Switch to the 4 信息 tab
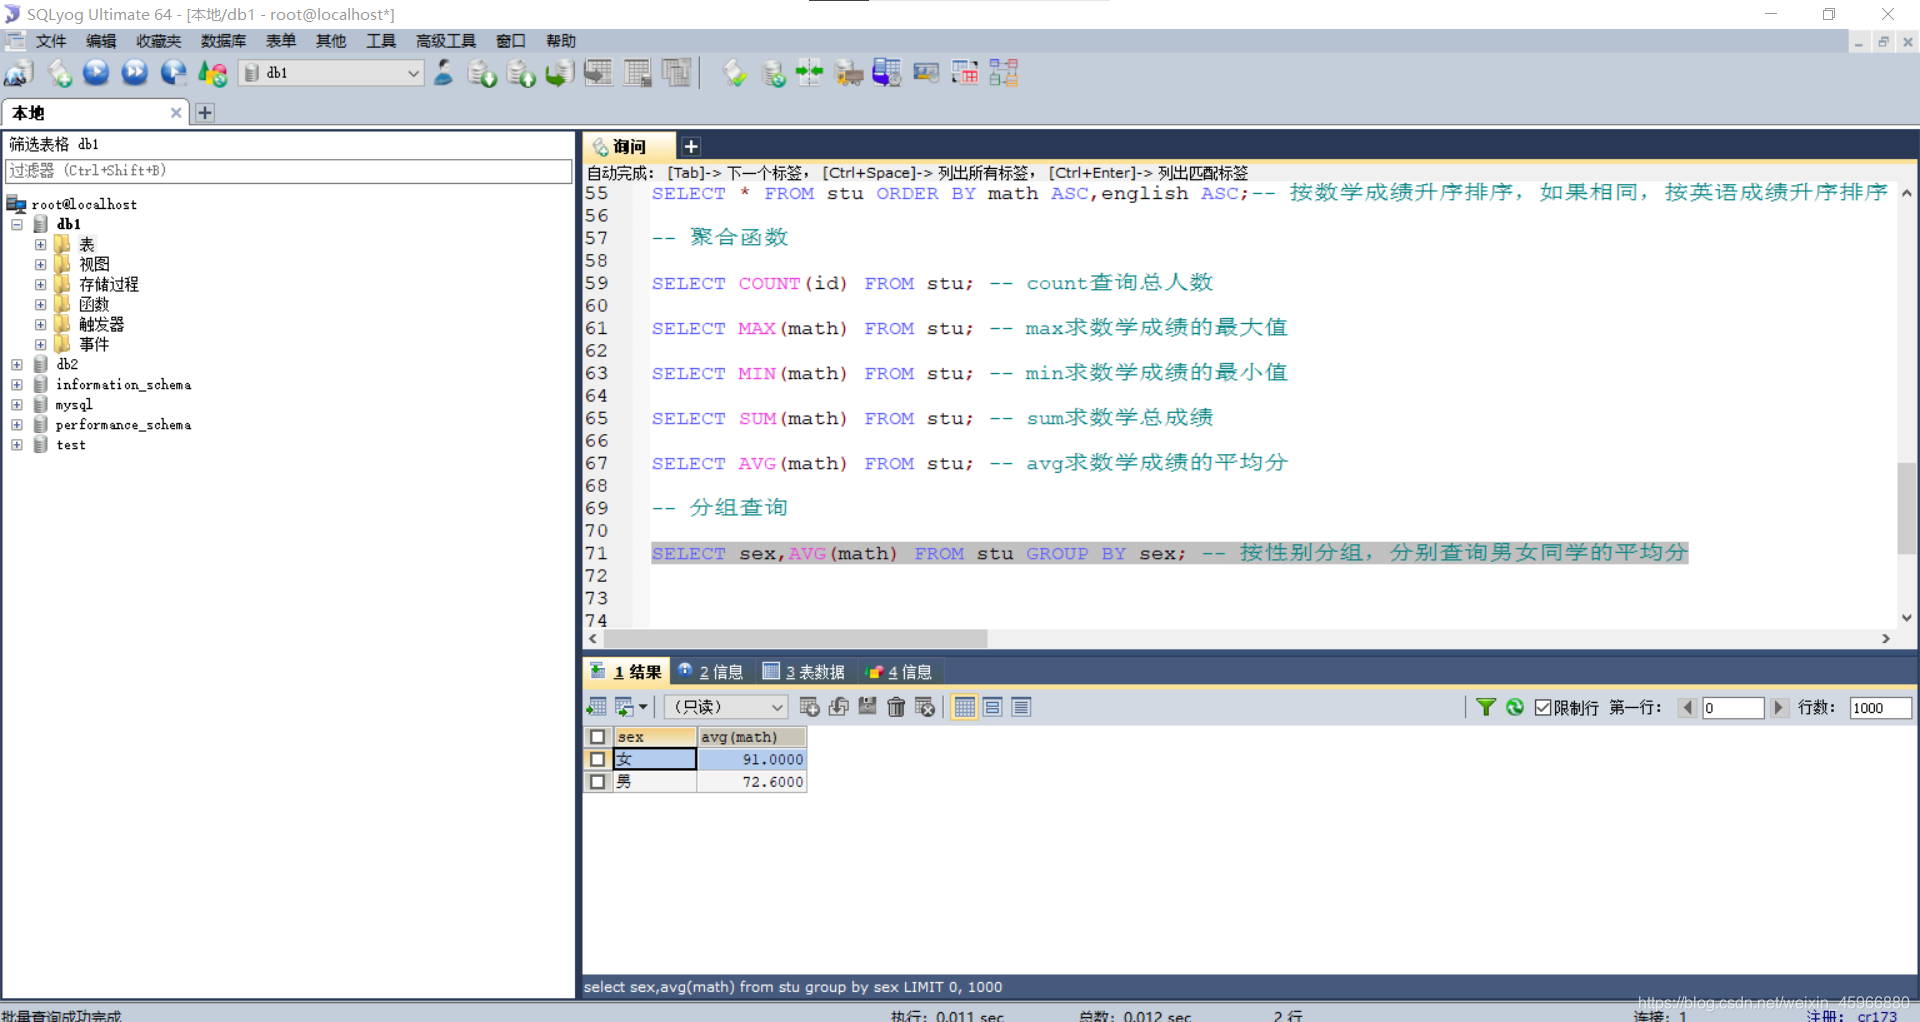The height and width of the screenshot is (1022, 1920). click(900, 672)
